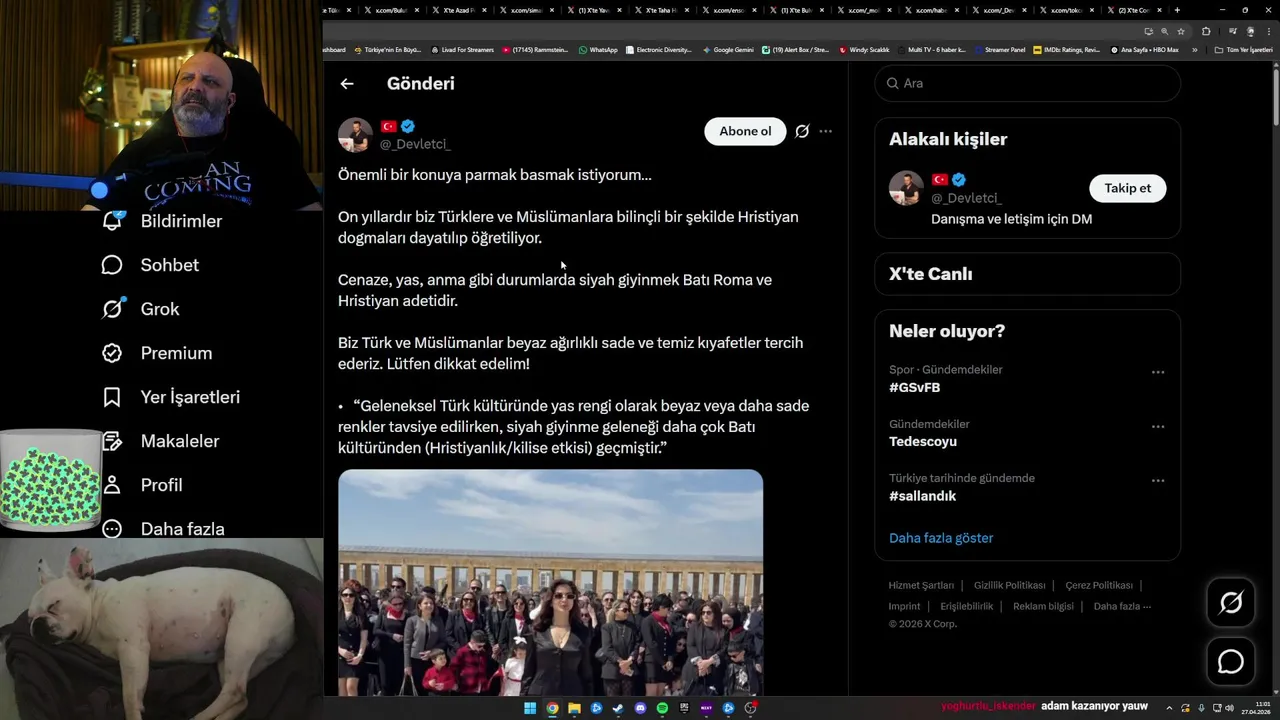The image size is (1280, 720).
Task: Expand footer Daha fazla menu
Action: tap(1122, 606)
